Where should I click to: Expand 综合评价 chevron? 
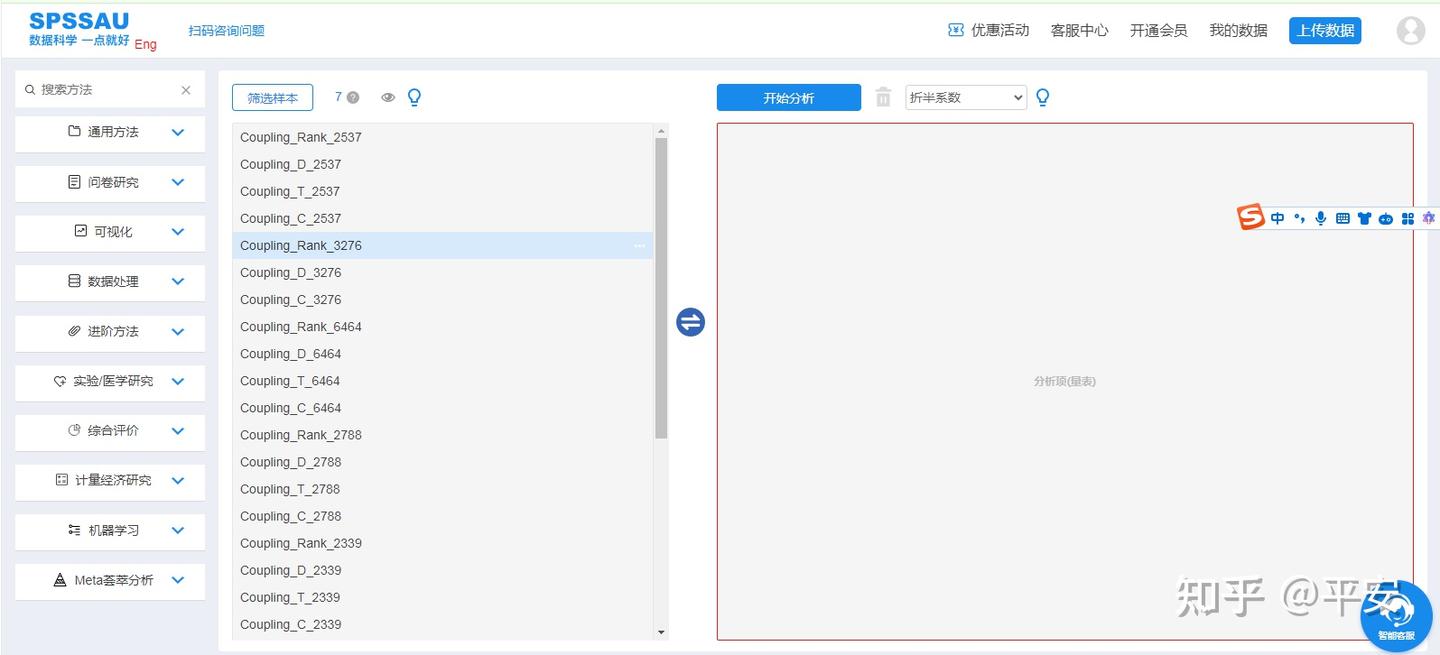pos(178,431)
